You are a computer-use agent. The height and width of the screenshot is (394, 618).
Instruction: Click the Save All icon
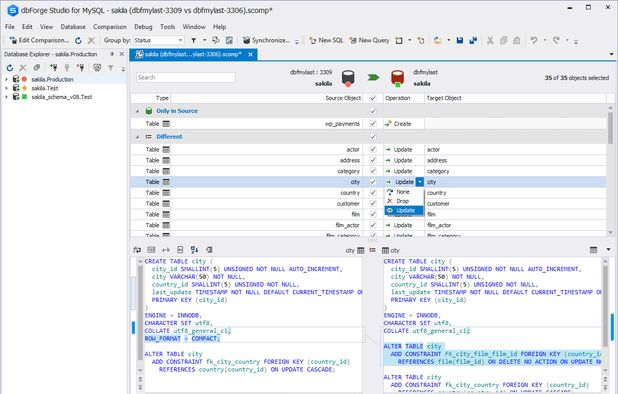point(473,40)
